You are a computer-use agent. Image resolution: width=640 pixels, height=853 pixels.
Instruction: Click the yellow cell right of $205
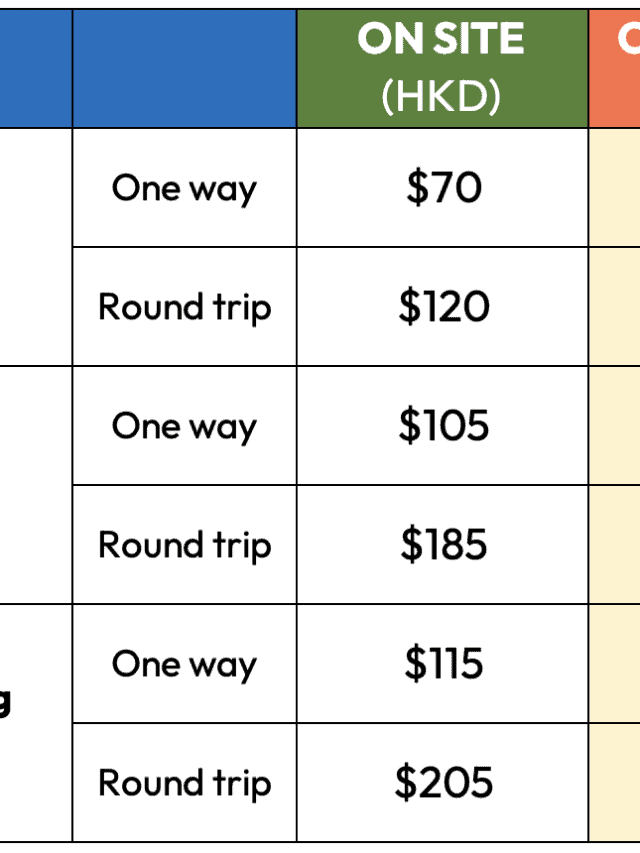click(x=615, y=783)
